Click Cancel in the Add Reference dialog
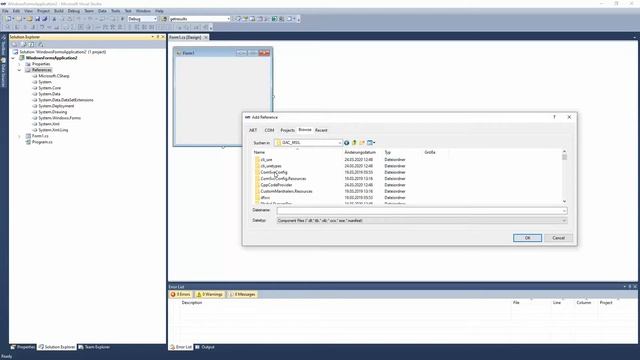The height and width of the screenshot is (360, 640). pos(558,238)
